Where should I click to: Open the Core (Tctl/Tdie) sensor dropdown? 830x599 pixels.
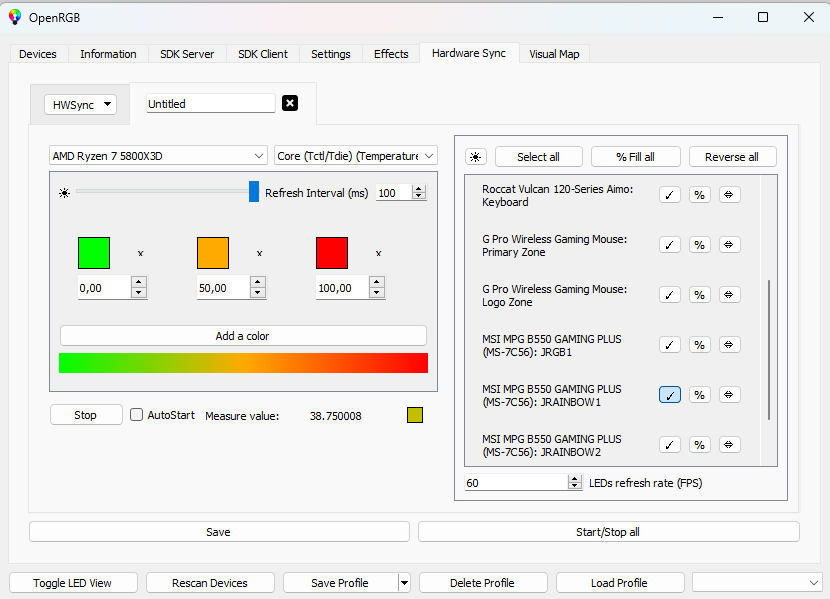[x=356, y=156]
